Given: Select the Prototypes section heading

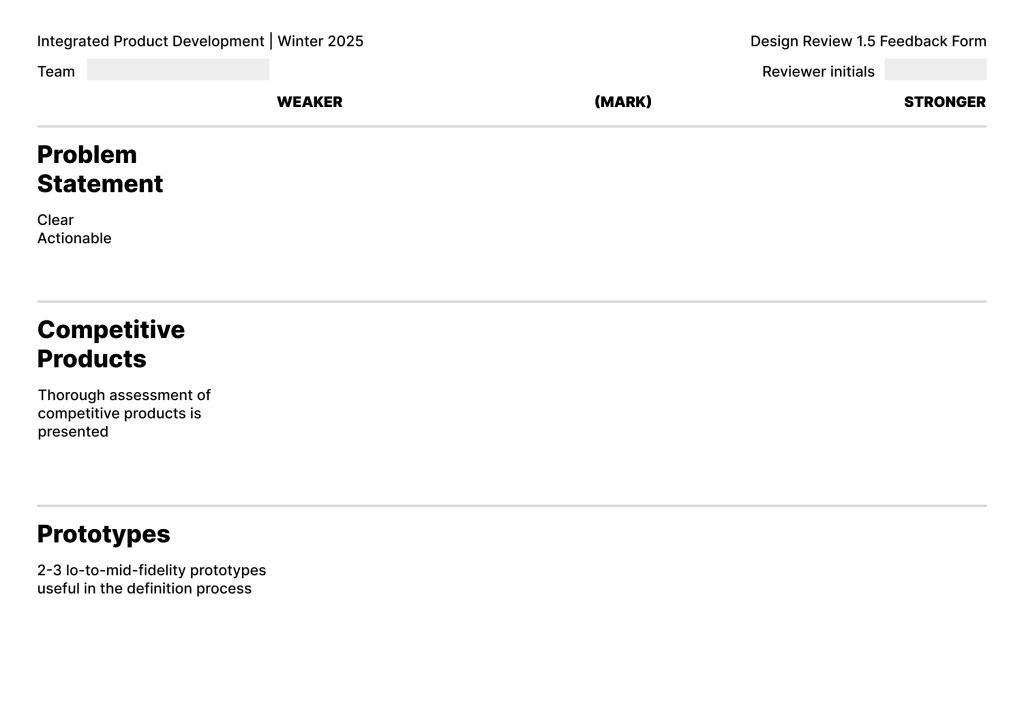Looking at the screenshot, I should (103, 534).
